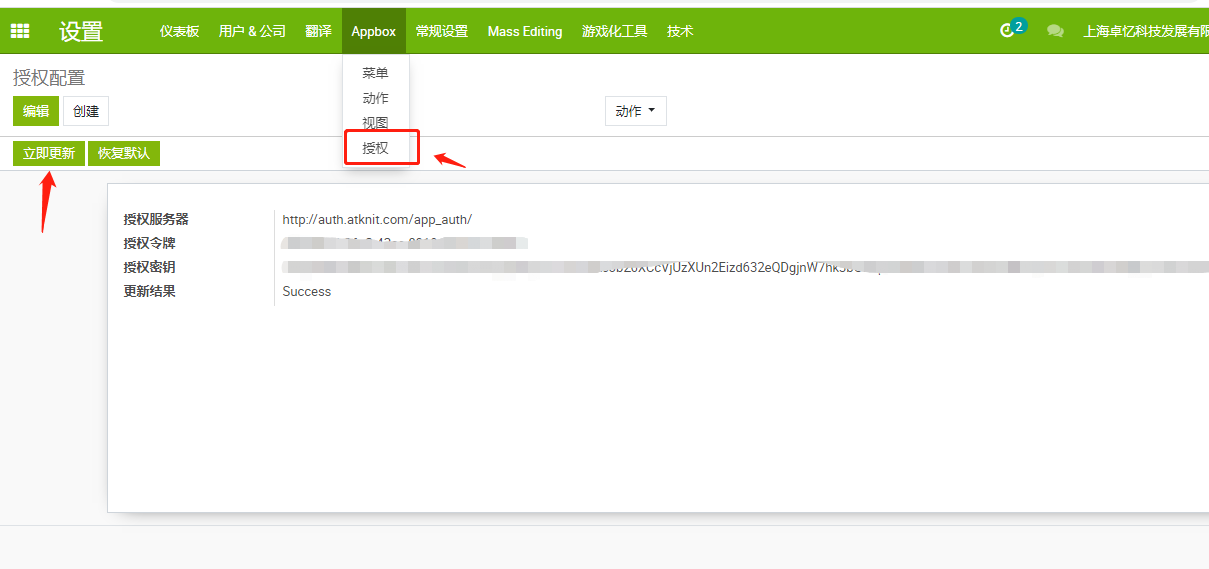Open the company switcher 上海卓忆科技发展
1209x569 pixels.
coord(1145,31)
